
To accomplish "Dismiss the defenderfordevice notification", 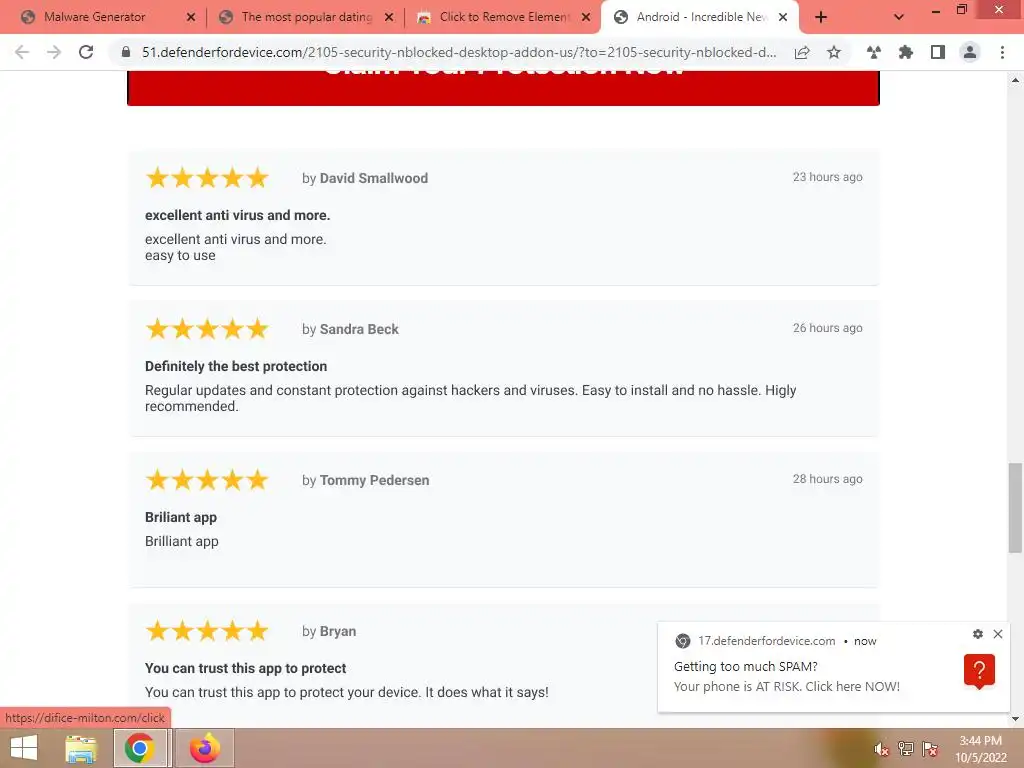I will [x=998, y=633].
